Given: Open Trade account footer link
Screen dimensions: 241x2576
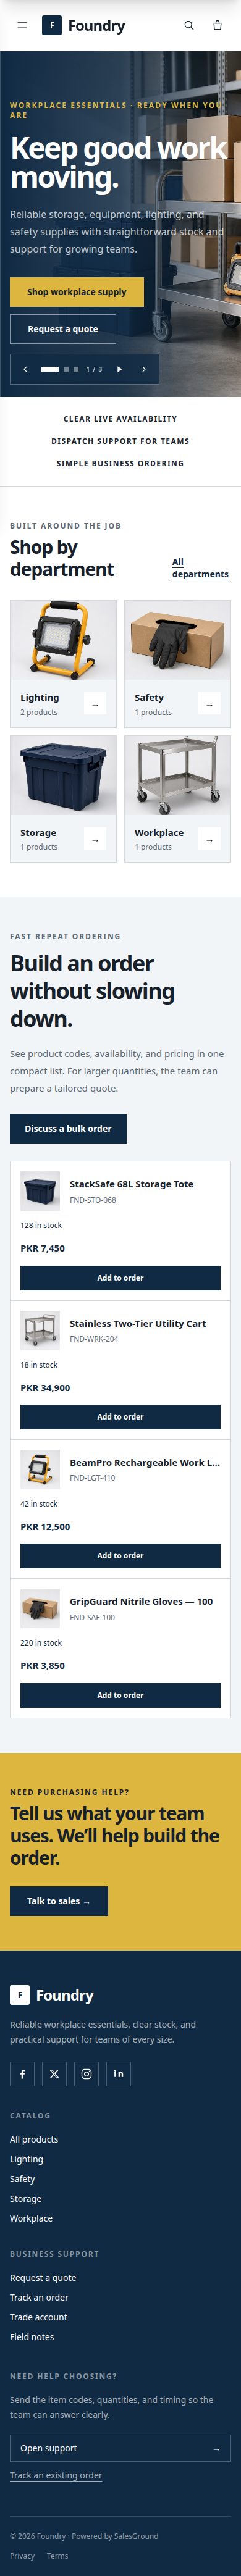Looking at the screenshot, I should (x=39, y=2317).
